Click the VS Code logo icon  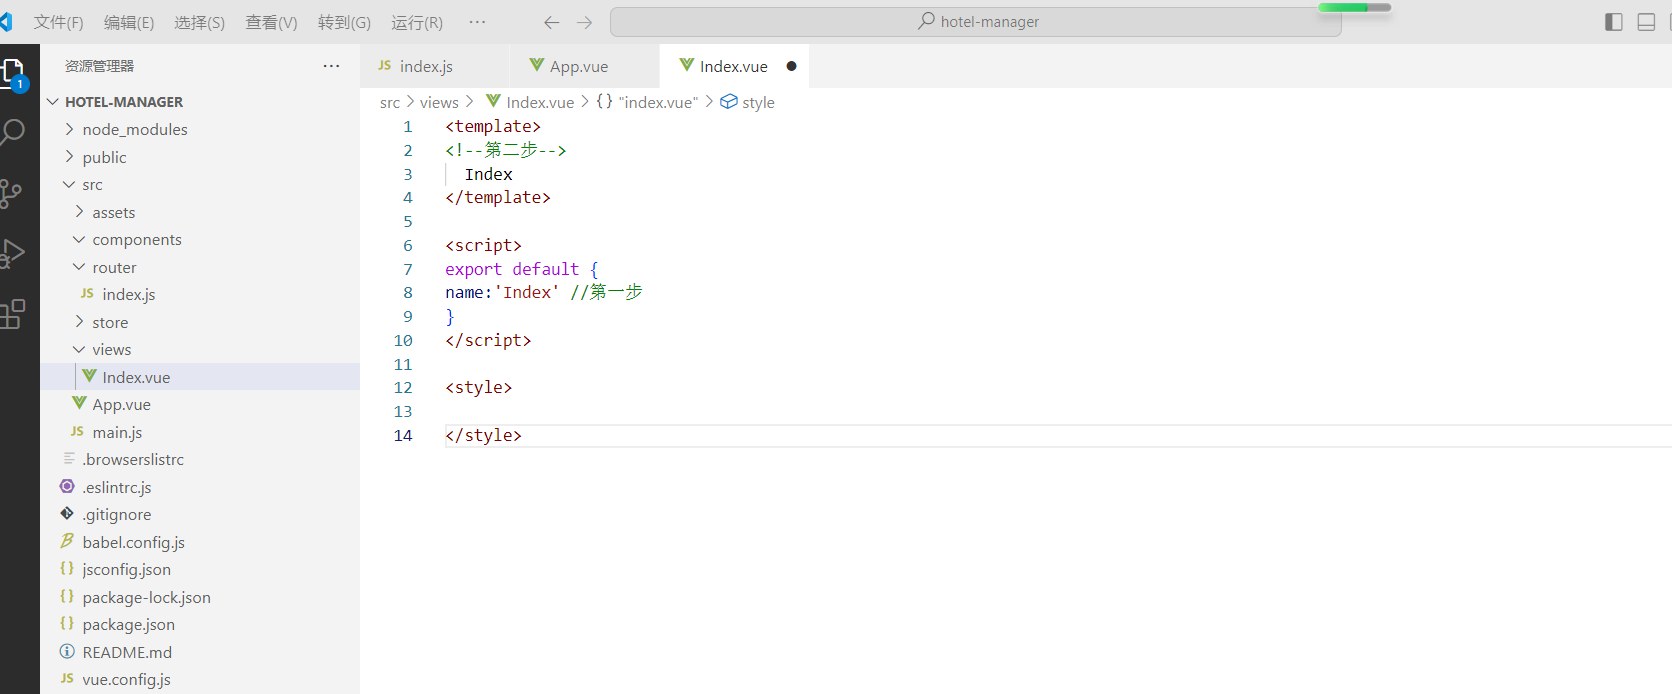6,22
